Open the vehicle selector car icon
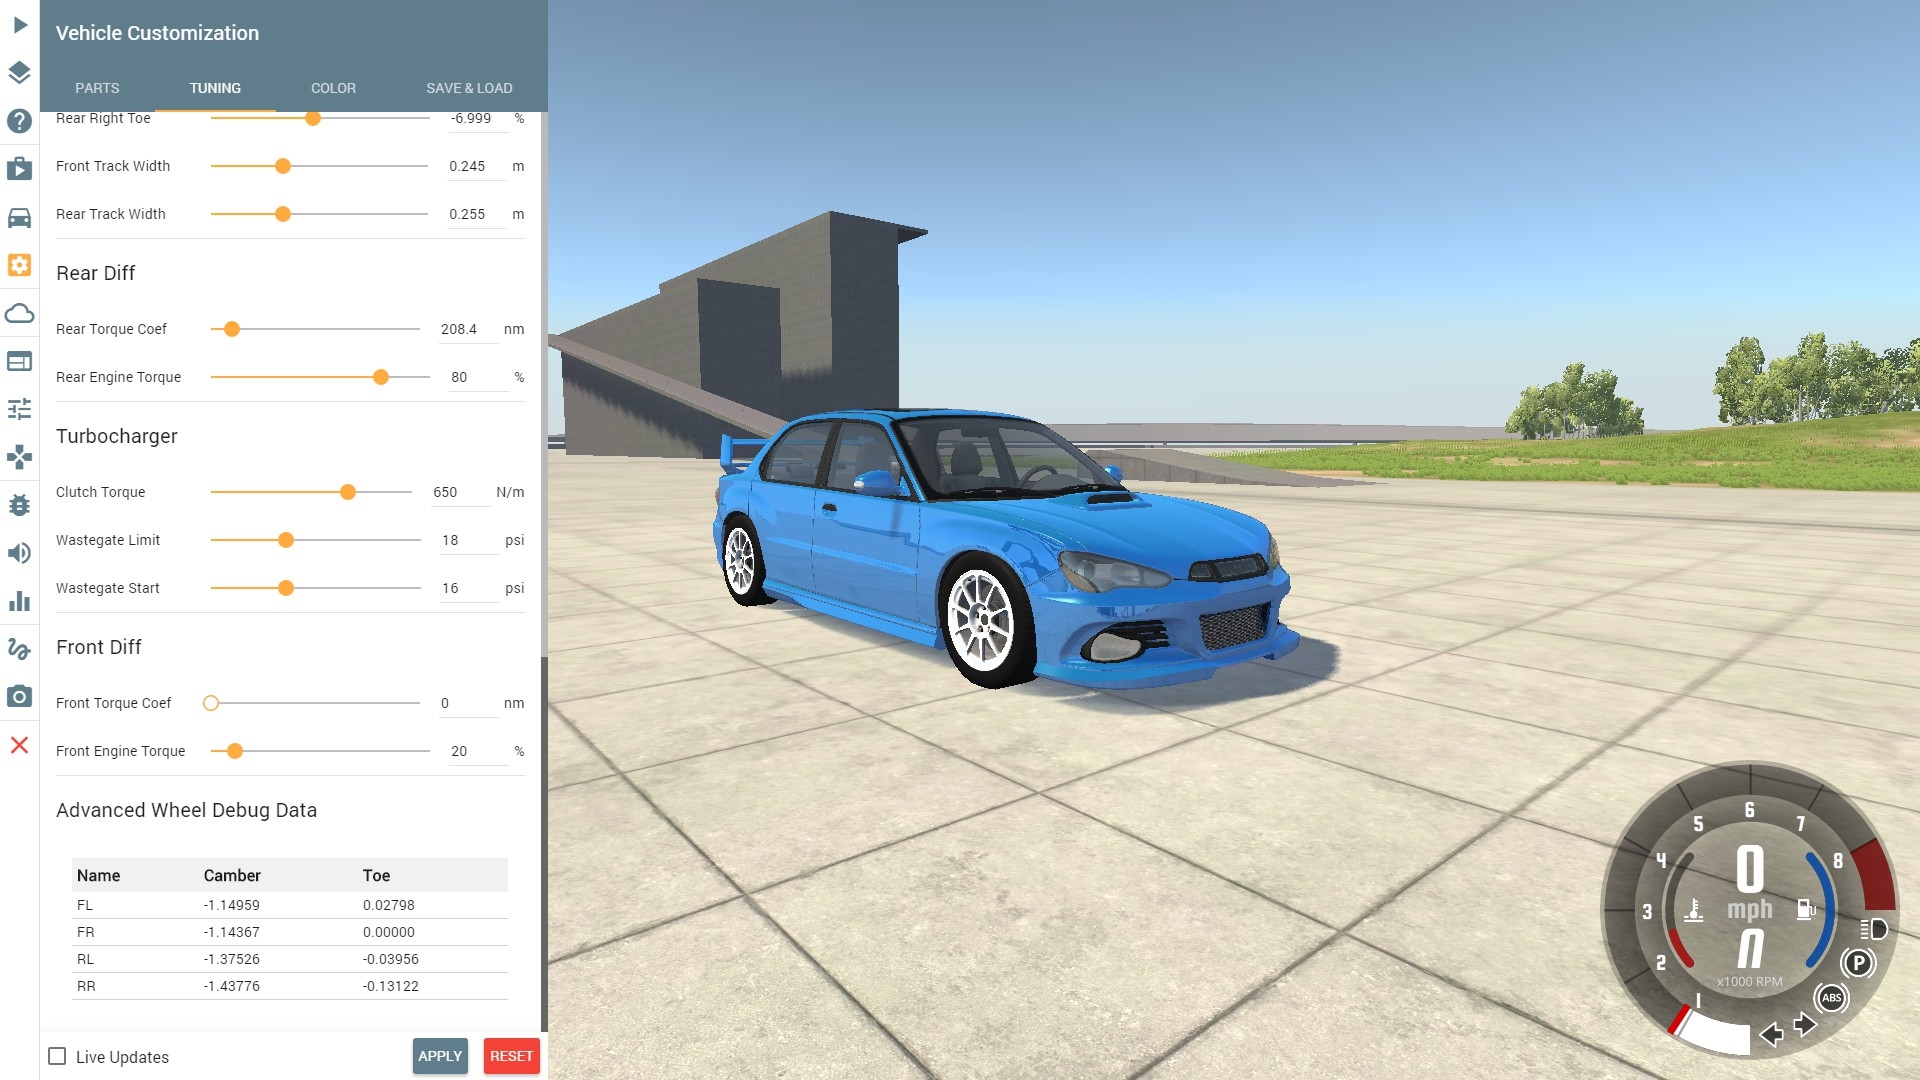The image size is (1920, 1080). pyautogui.click(x=19, y=217)
